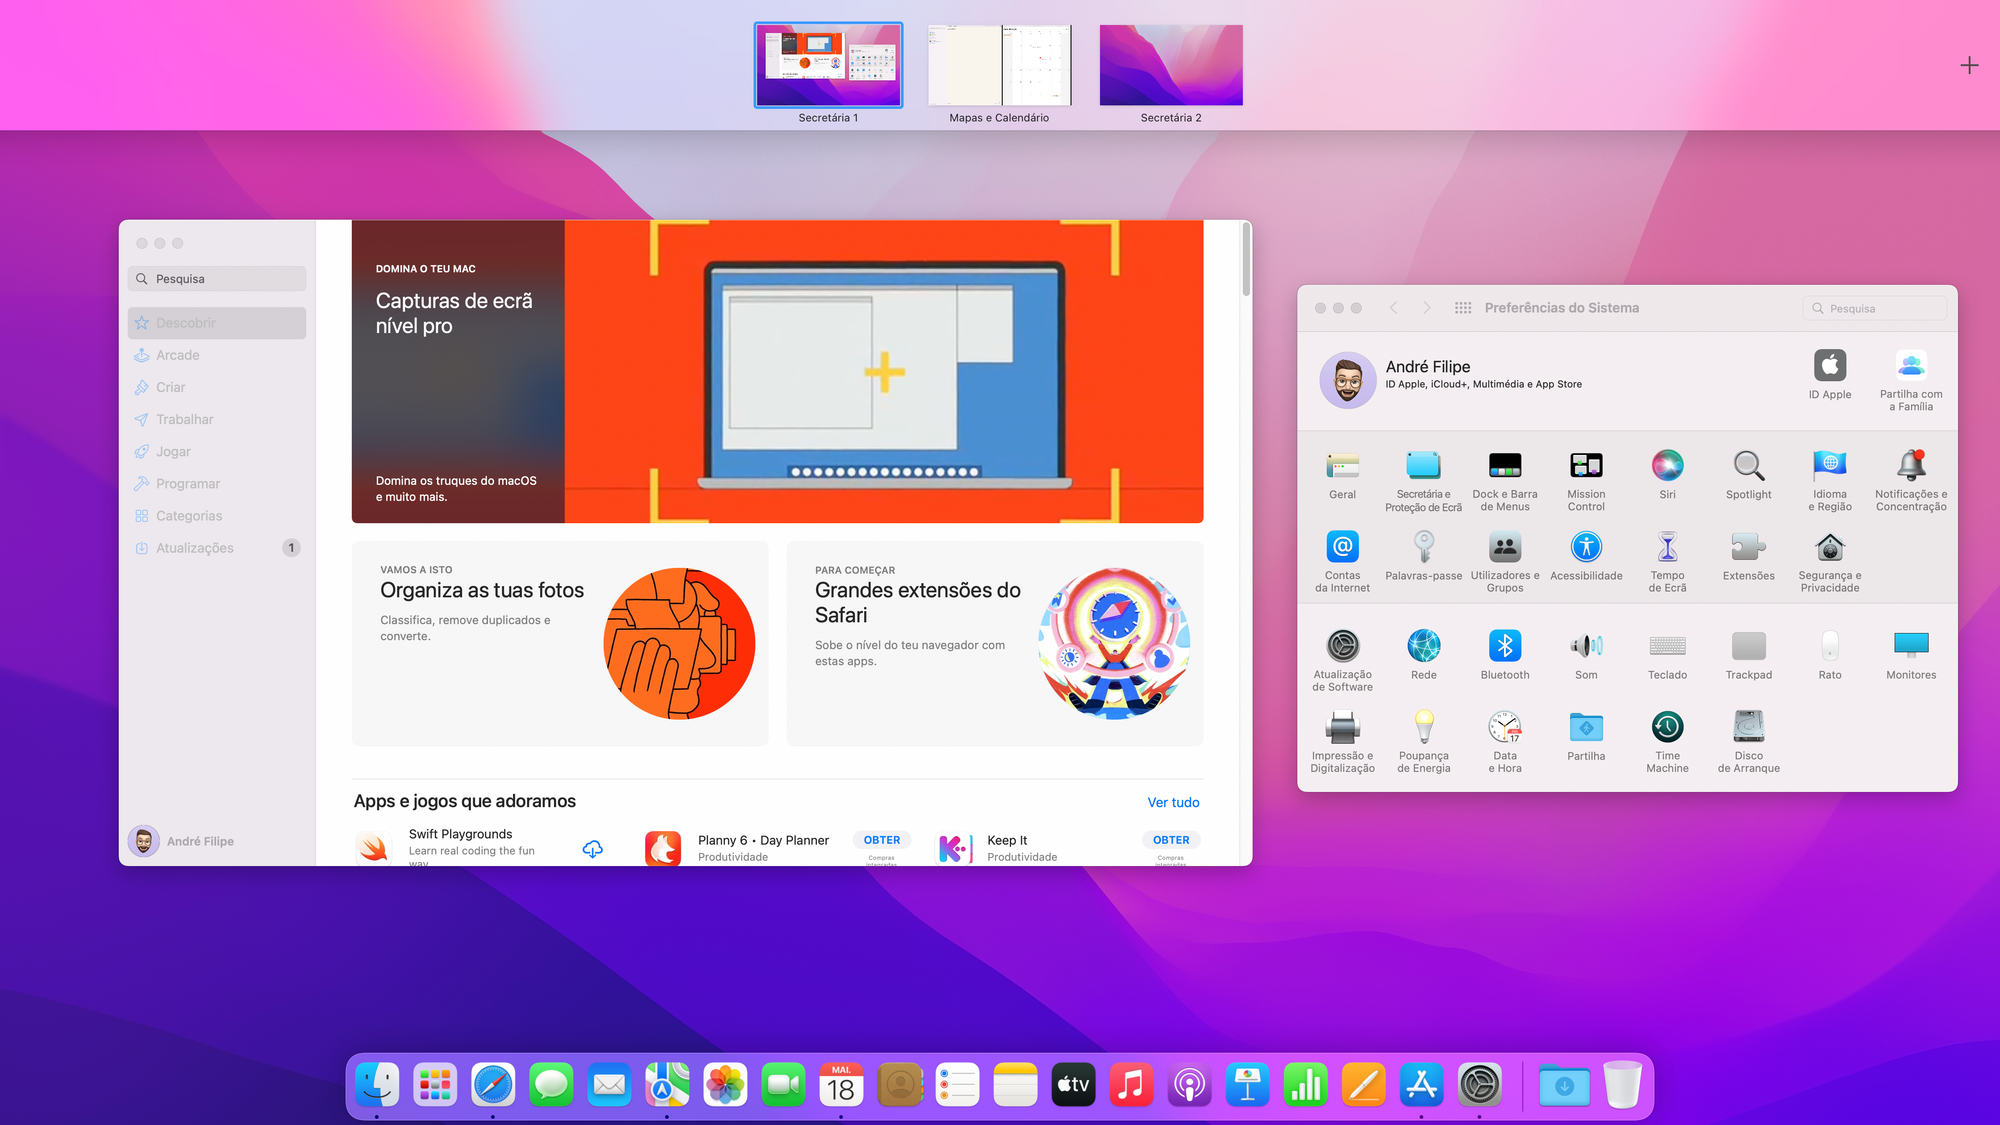The height and width of the screenshot is (1125, 2000).
Task: Open Secretária e Proteção de Ecrã pane
Action: tap(1423, 481)
